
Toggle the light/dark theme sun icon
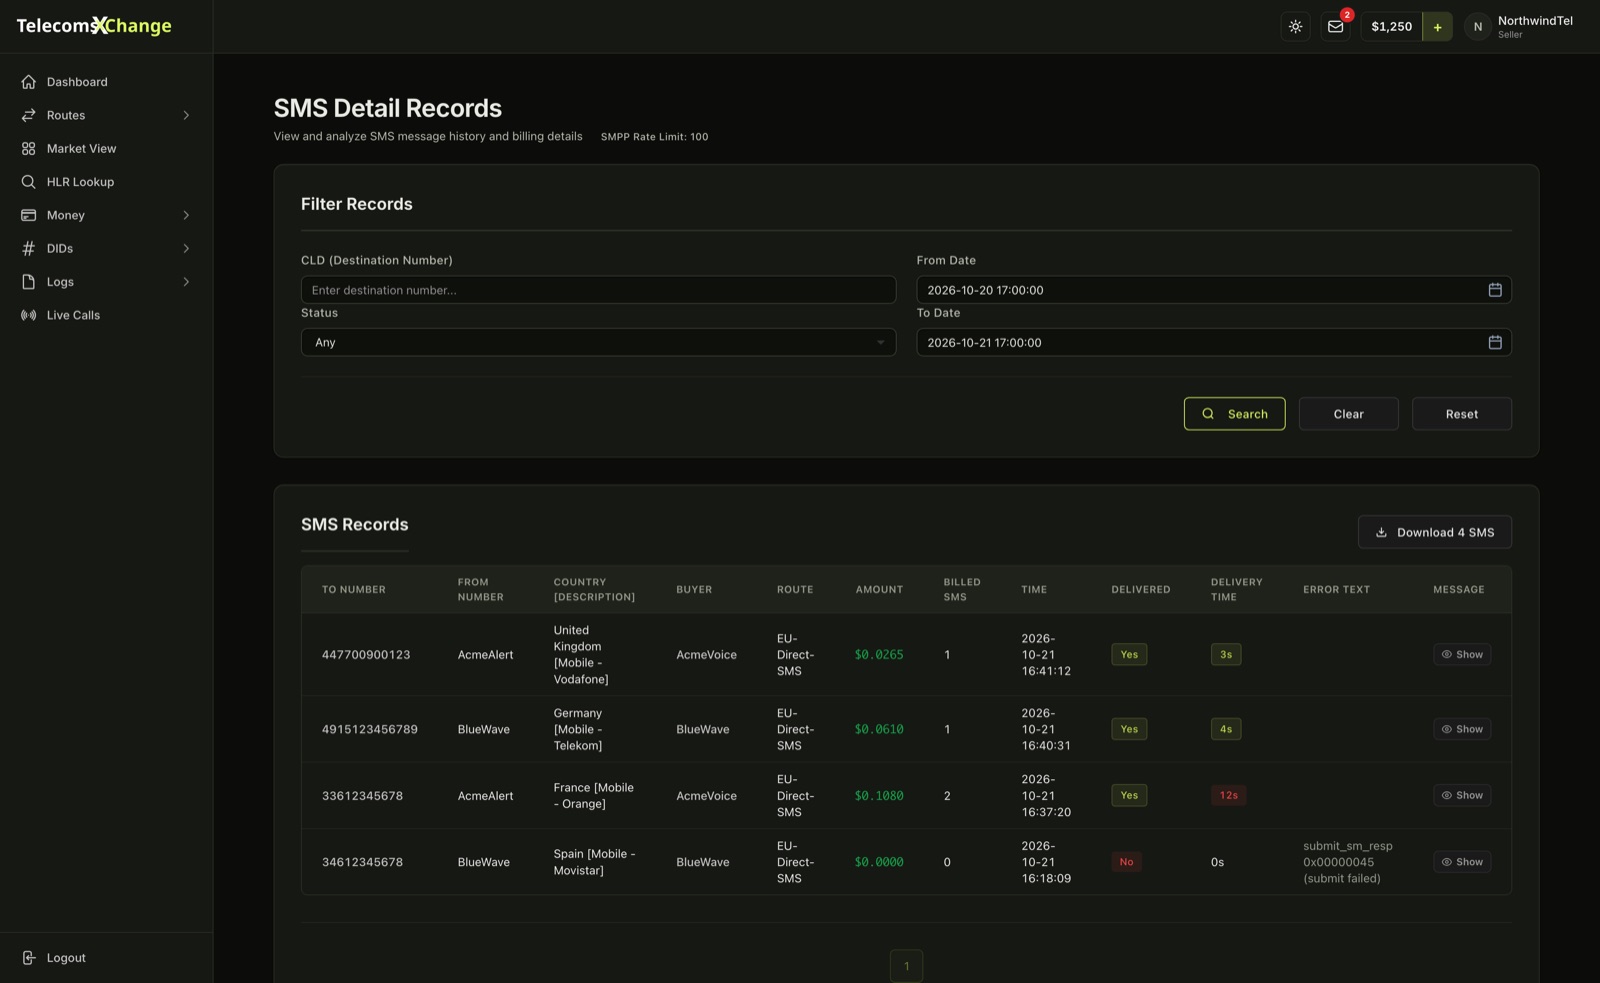click(x=1295, y=27)
